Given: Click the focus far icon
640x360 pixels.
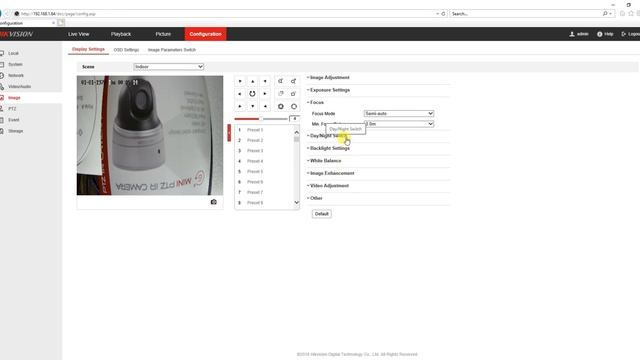Looking at the screenshot, I should 293,94.
